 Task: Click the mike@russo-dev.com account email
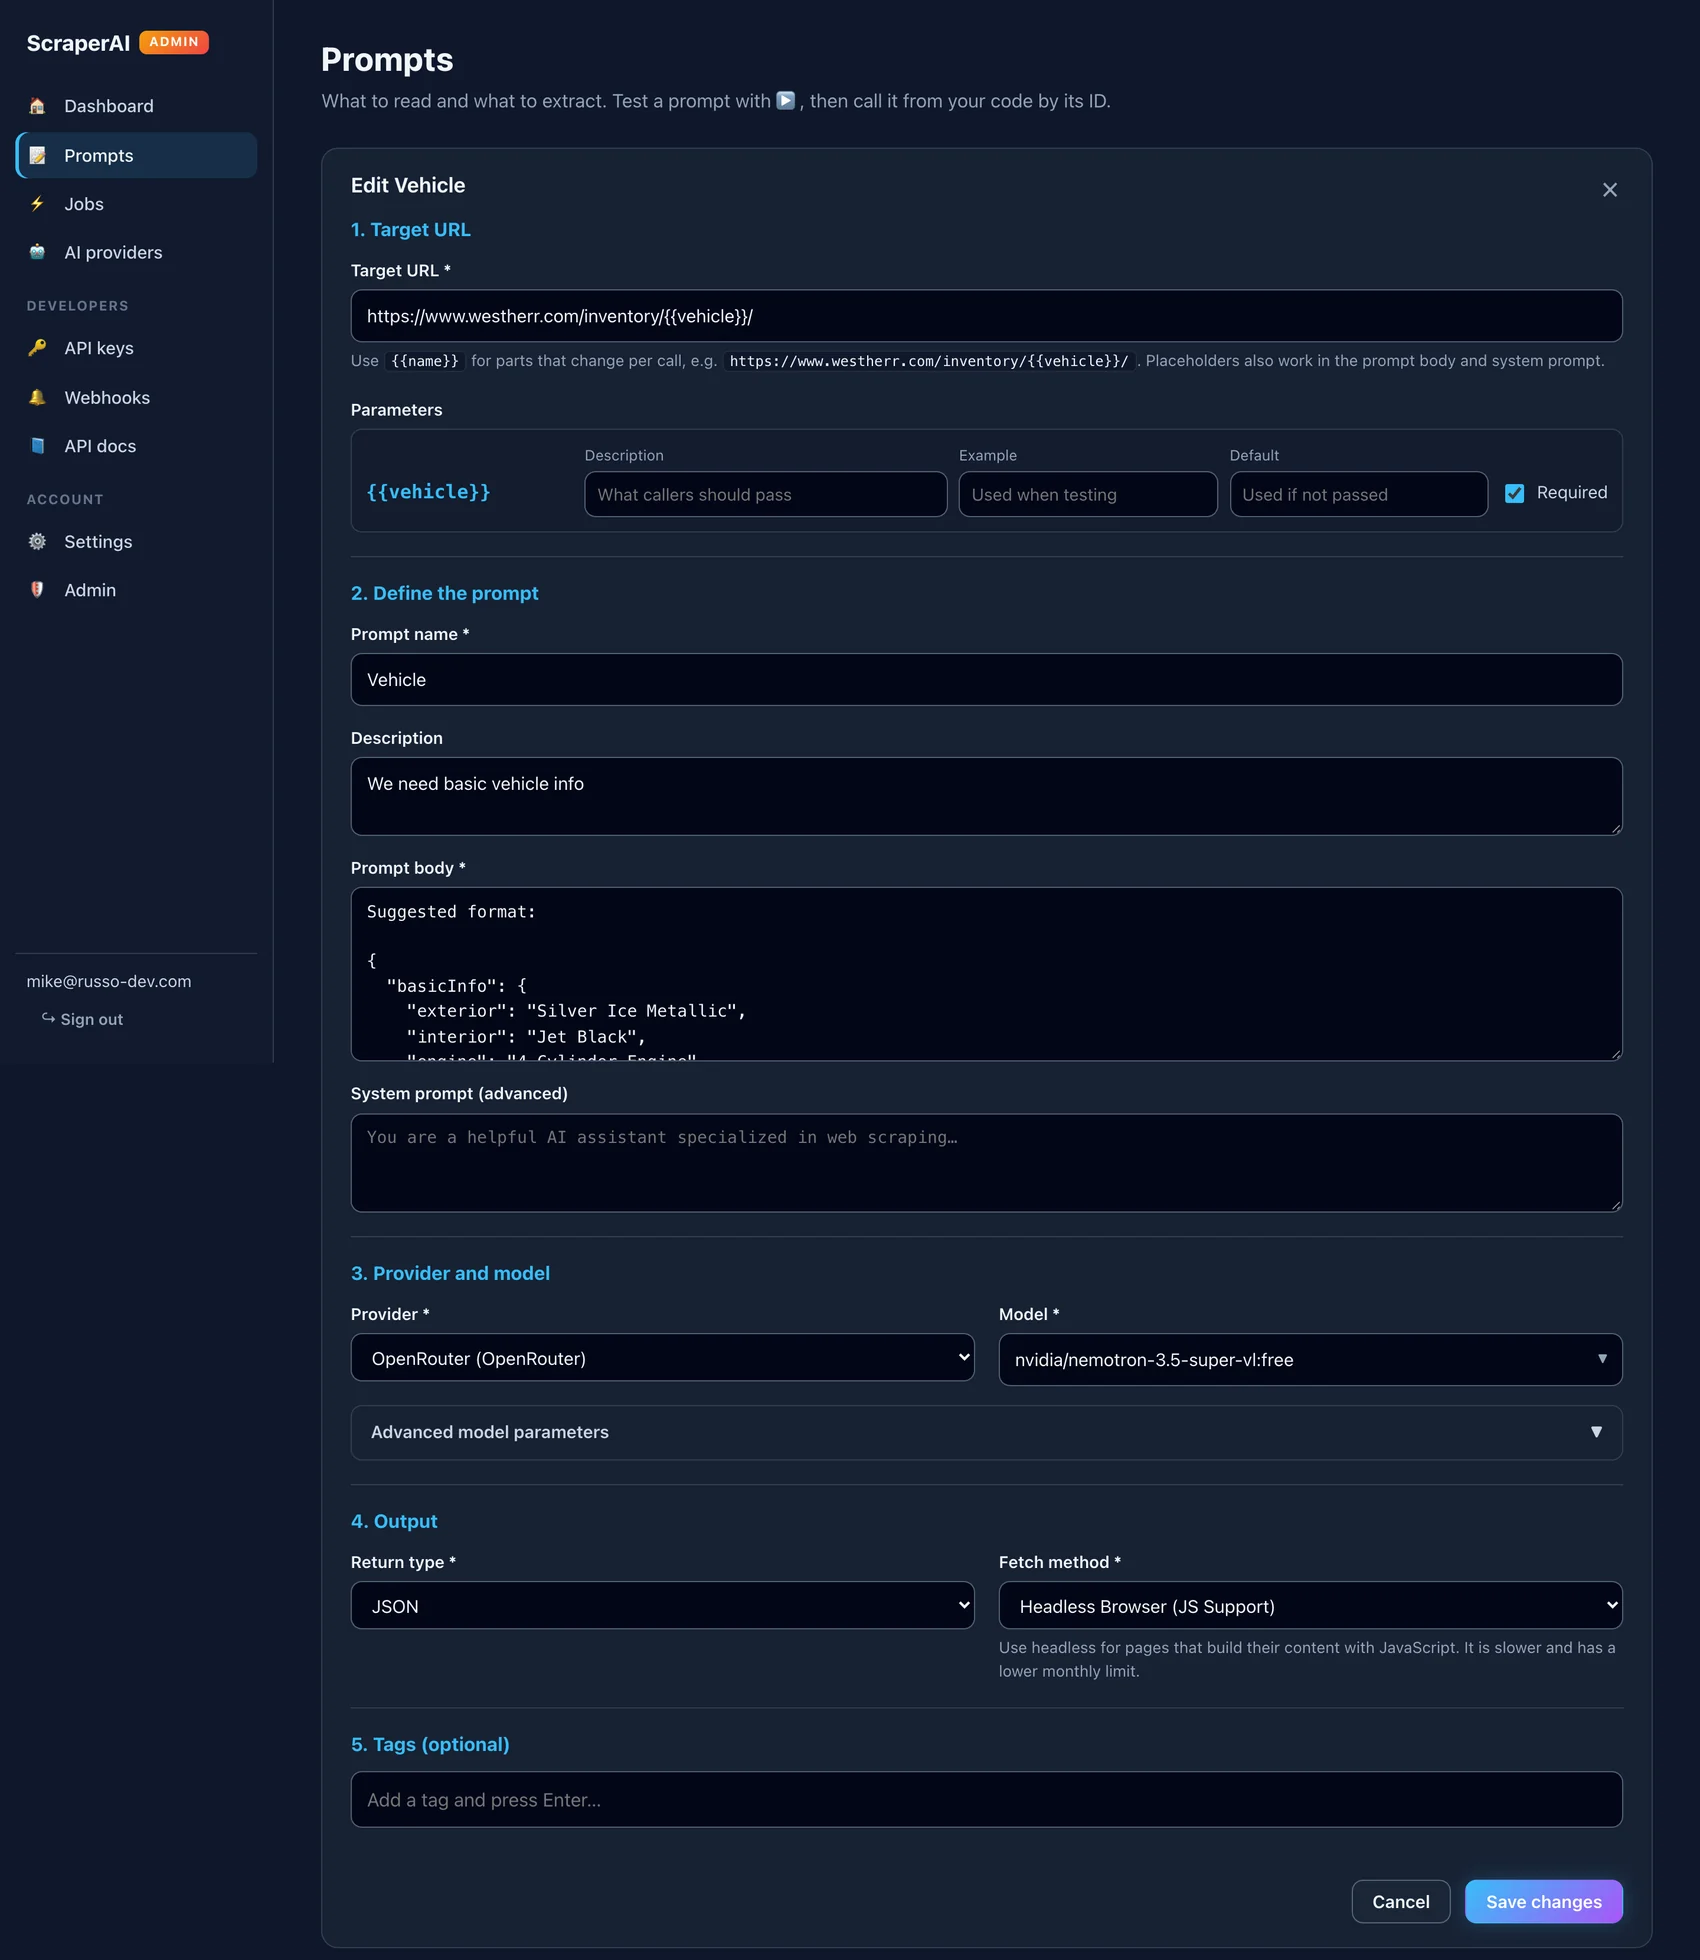[x=109, y=981]
